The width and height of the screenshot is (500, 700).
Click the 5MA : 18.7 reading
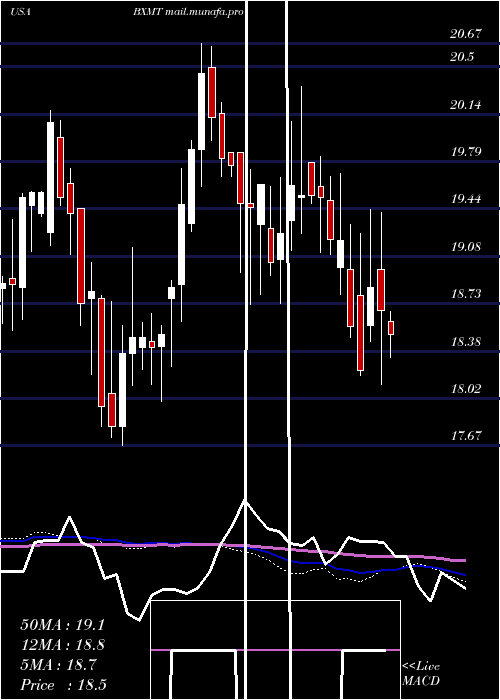[58, 665]
